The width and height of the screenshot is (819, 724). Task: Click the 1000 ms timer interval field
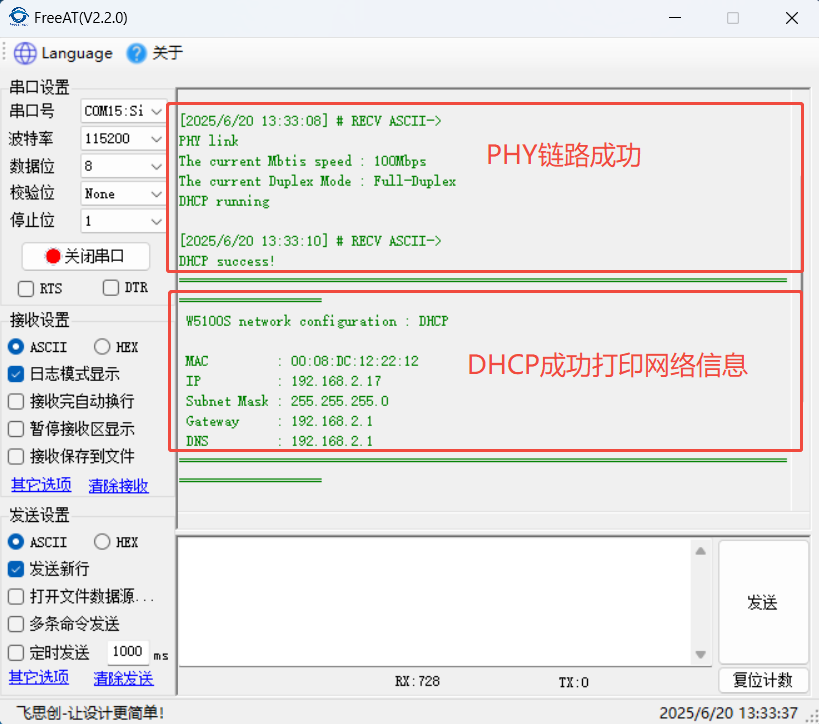pos(128,651)
